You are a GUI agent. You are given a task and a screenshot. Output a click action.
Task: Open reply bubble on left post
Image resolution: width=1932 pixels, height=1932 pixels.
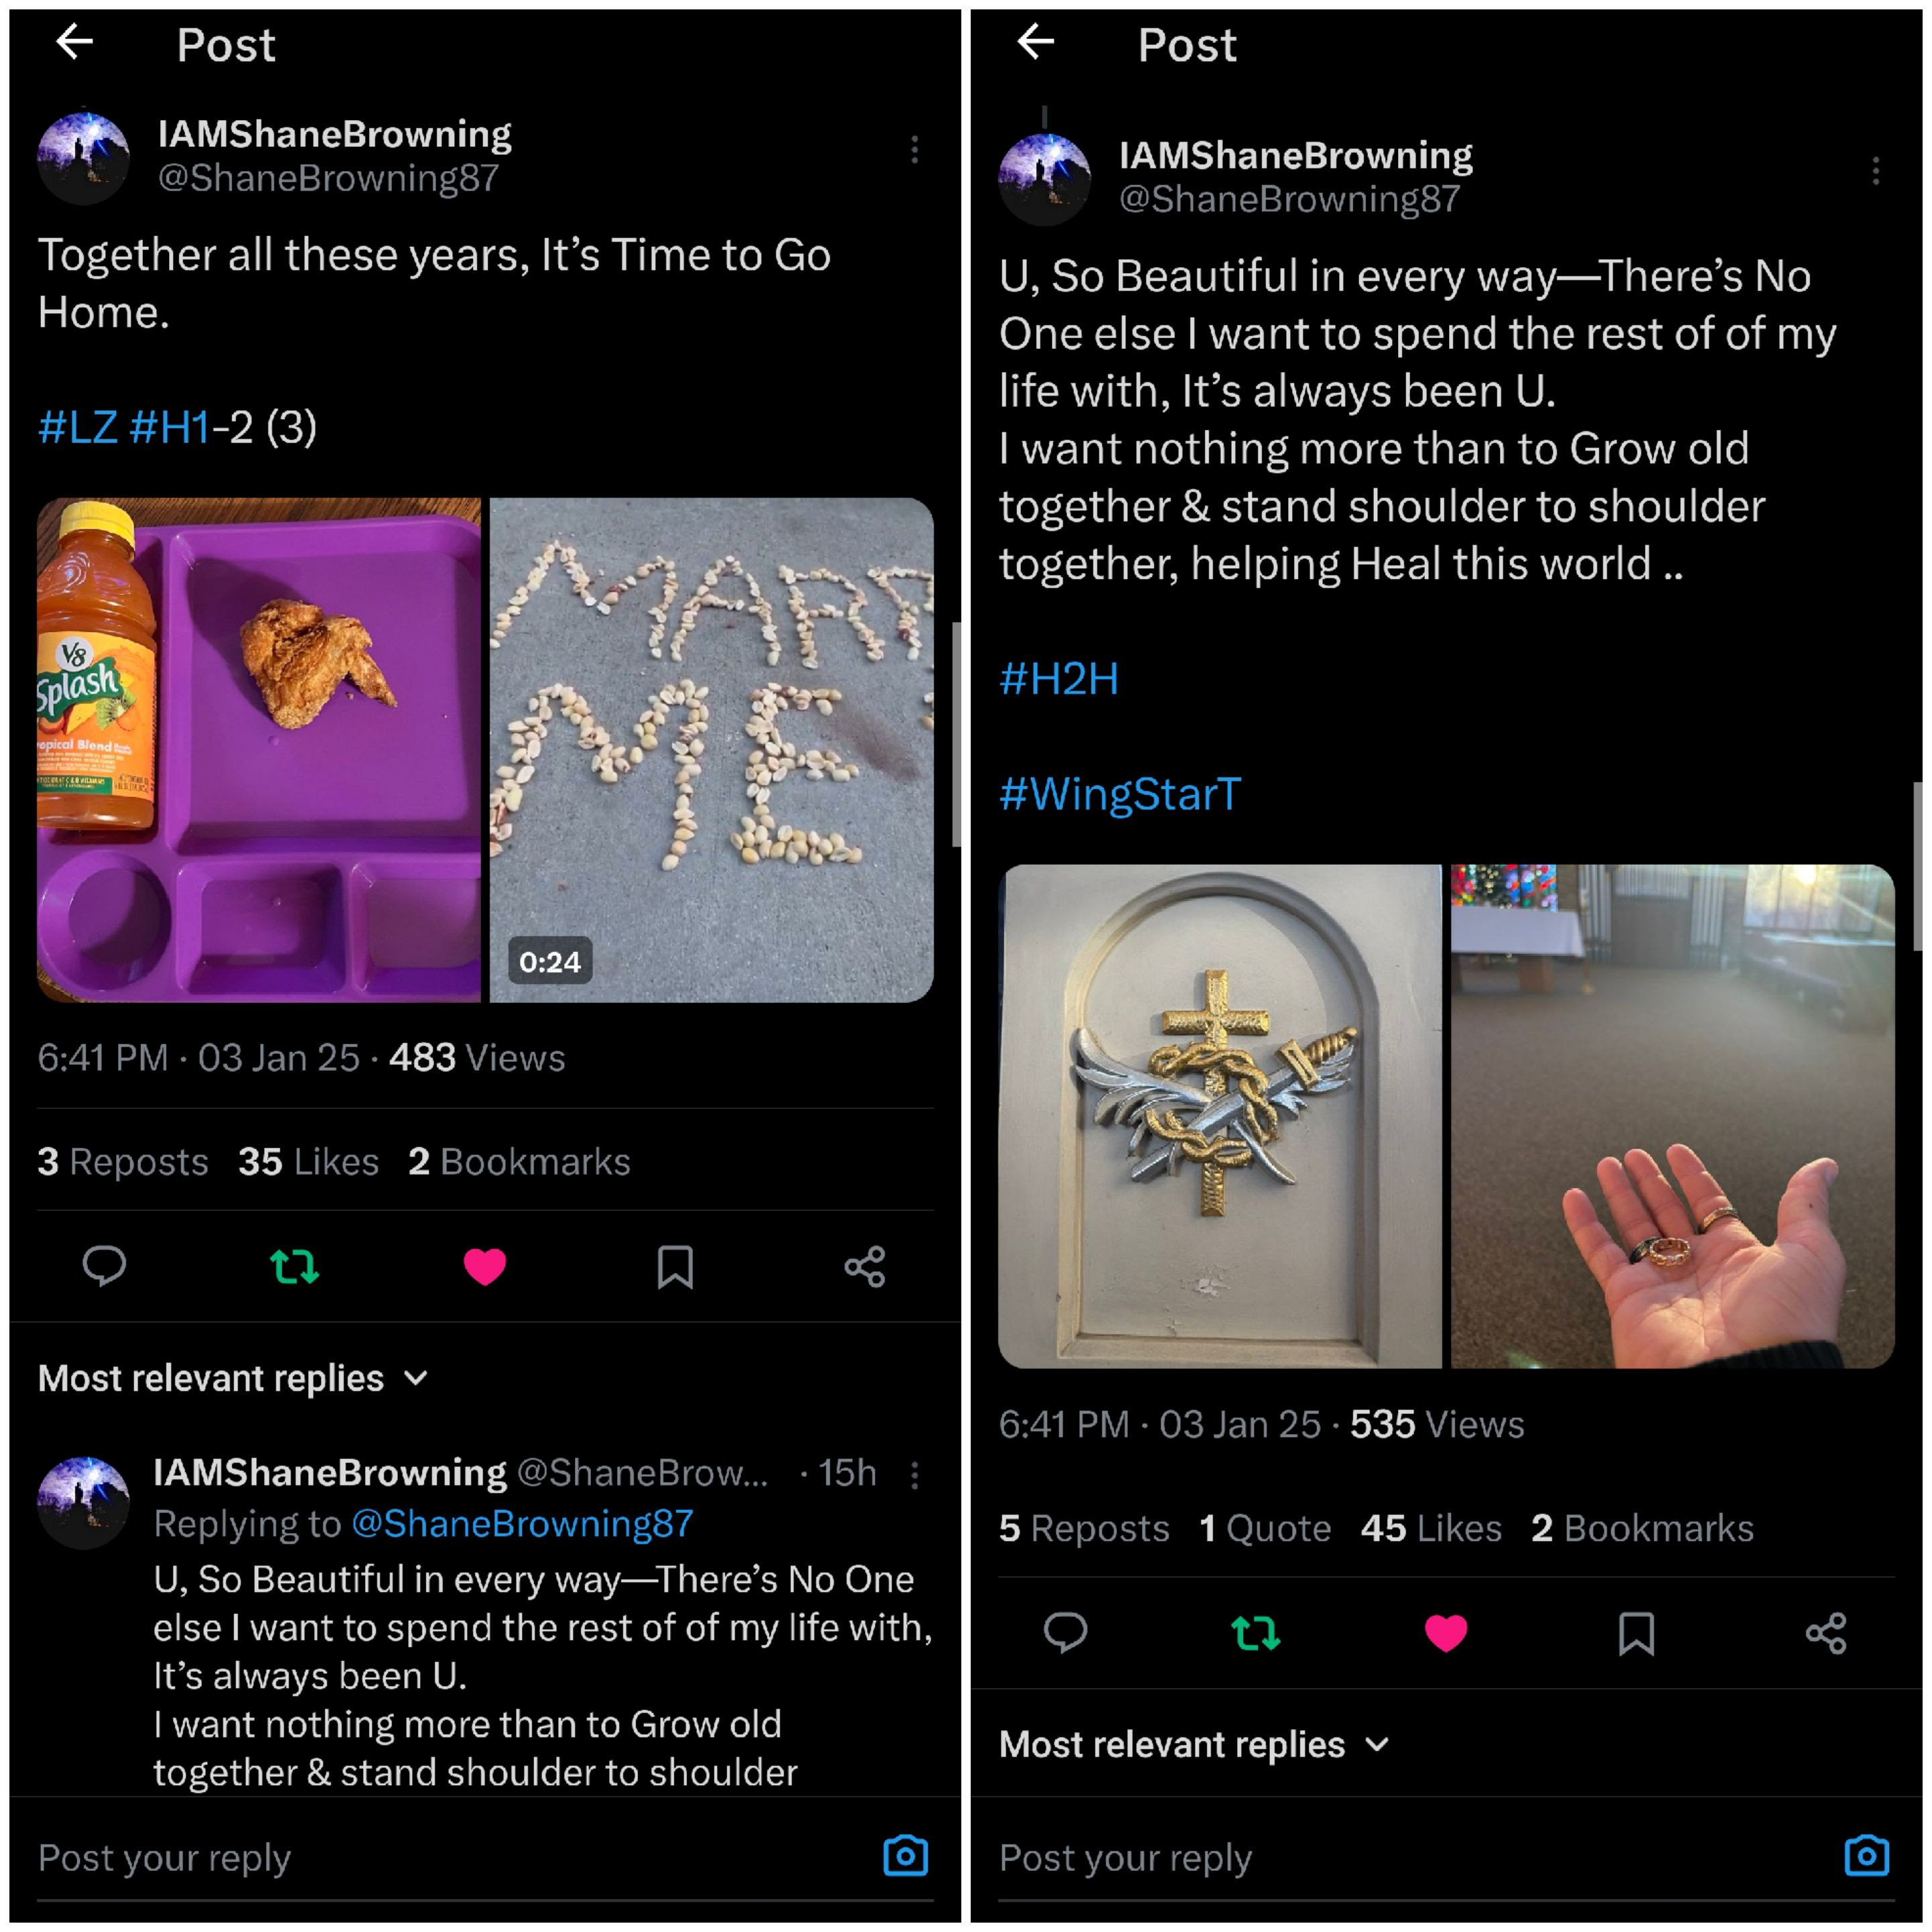104,1266
